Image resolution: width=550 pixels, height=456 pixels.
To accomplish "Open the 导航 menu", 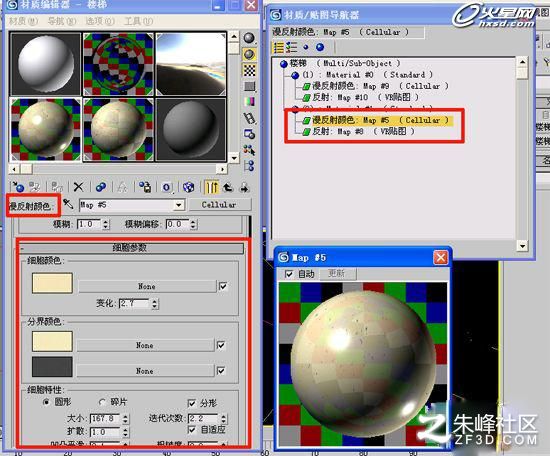I will coord(62,21).
